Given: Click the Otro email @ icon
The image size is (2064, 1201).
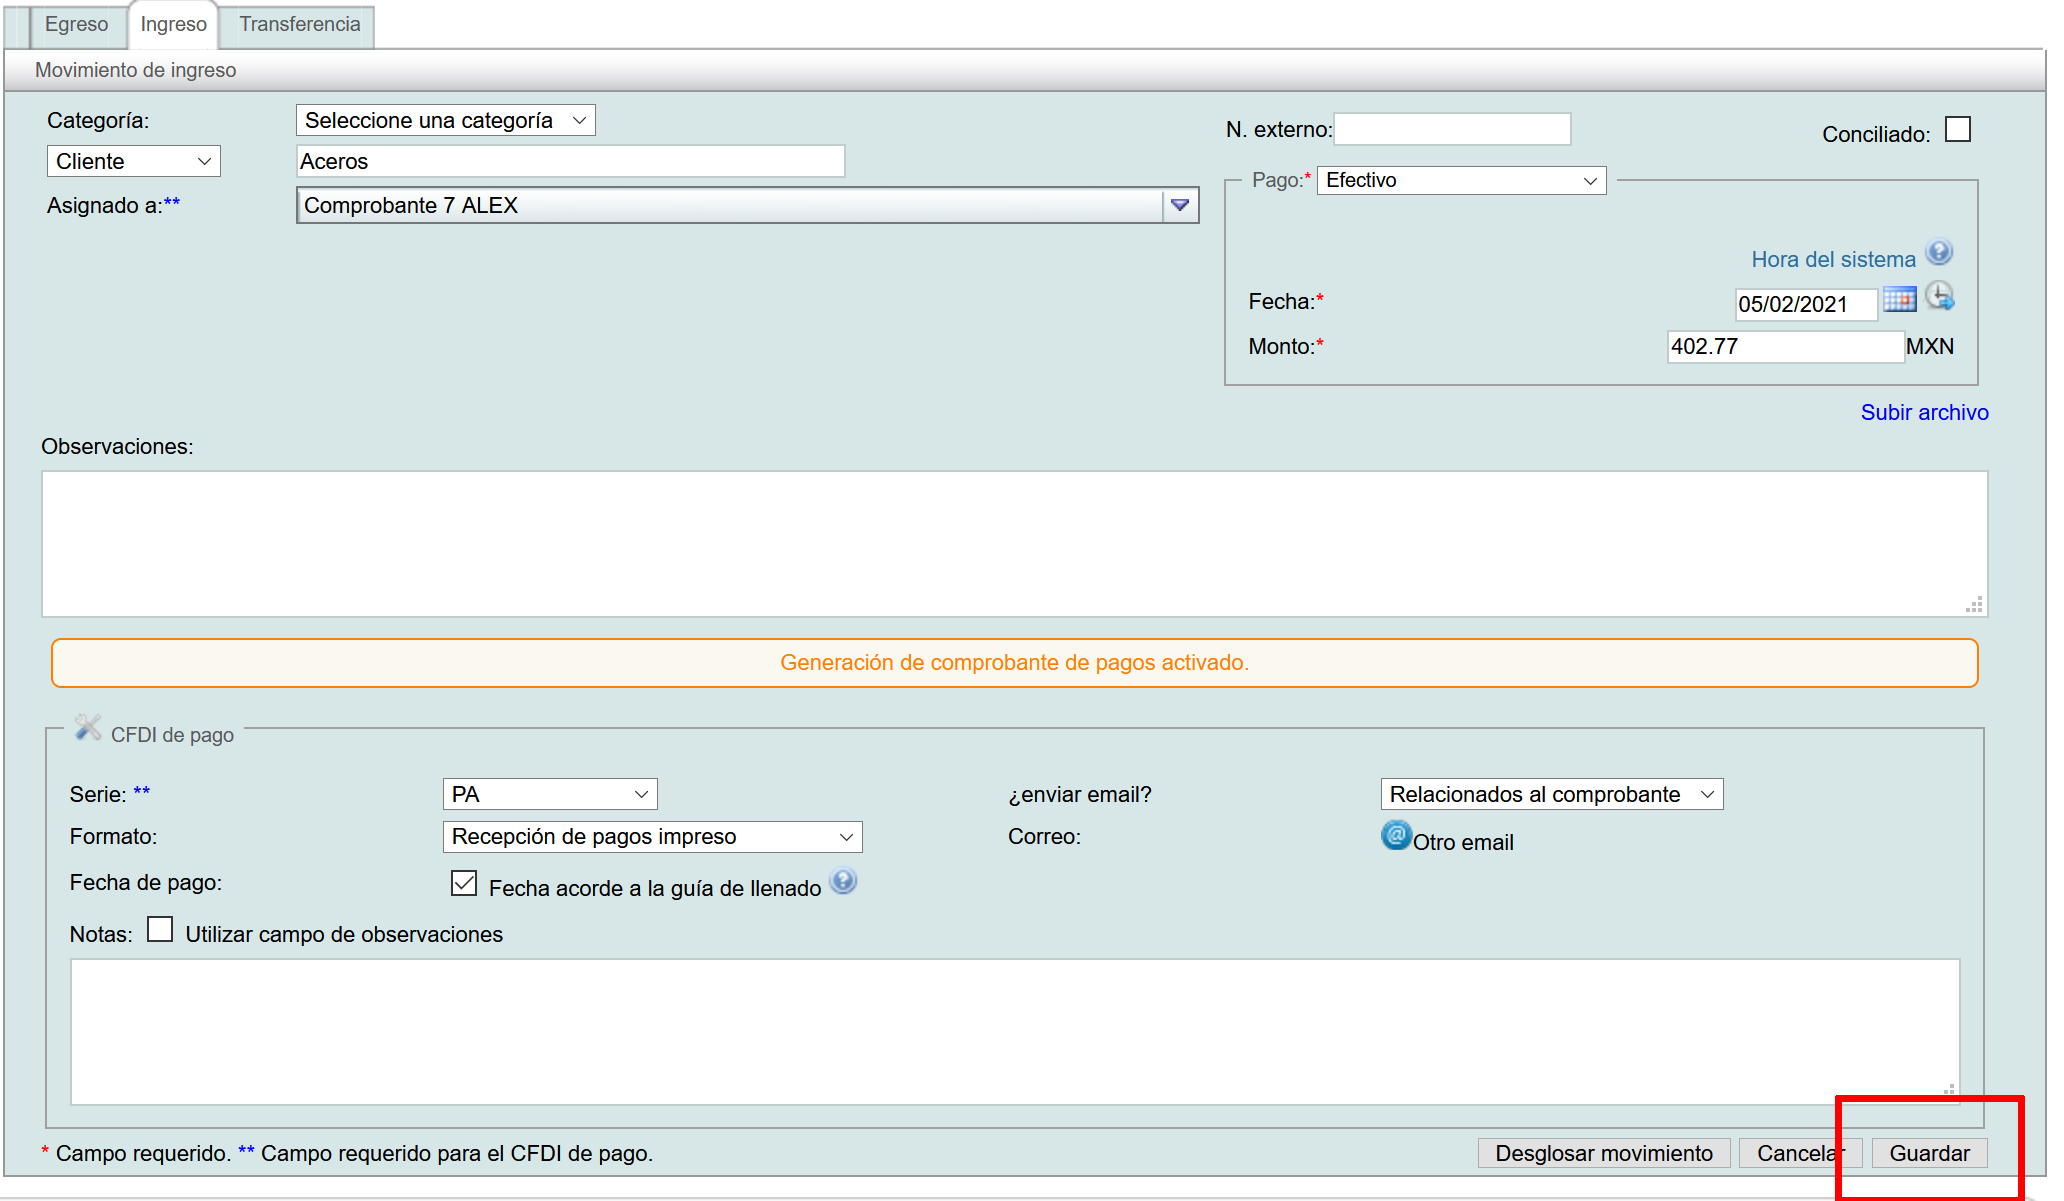Looking at the screenshot, I should click(x=1396, y=835).
